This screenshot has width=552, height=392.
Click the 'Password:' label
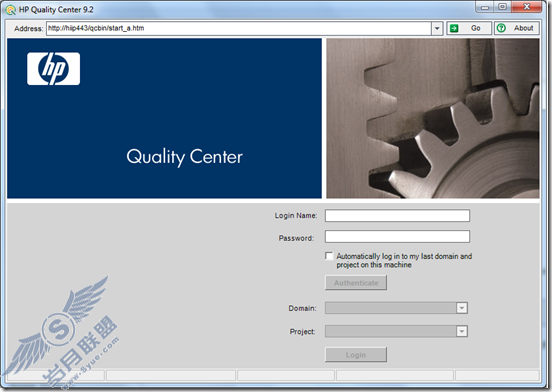[296, 238]
